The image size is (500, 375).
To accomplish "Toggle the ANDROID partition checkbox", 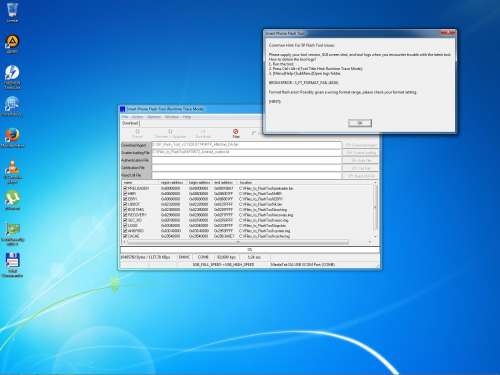I will 125,231.
